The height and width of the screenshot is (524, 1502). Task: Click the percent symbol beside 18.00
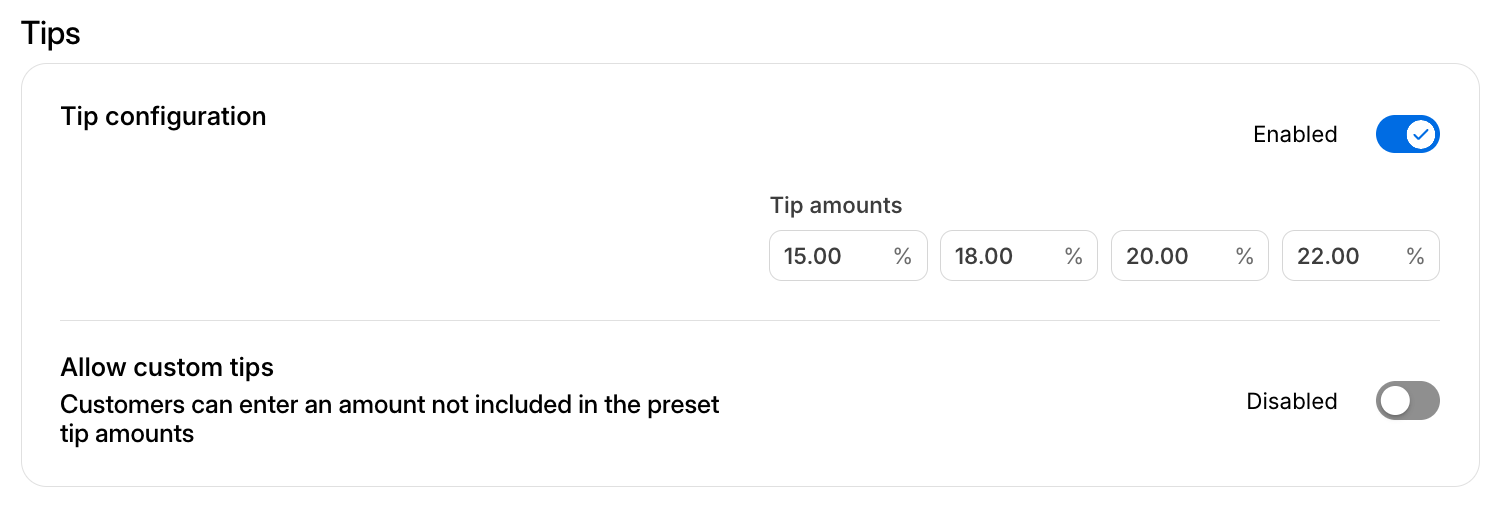(1074, 256)
